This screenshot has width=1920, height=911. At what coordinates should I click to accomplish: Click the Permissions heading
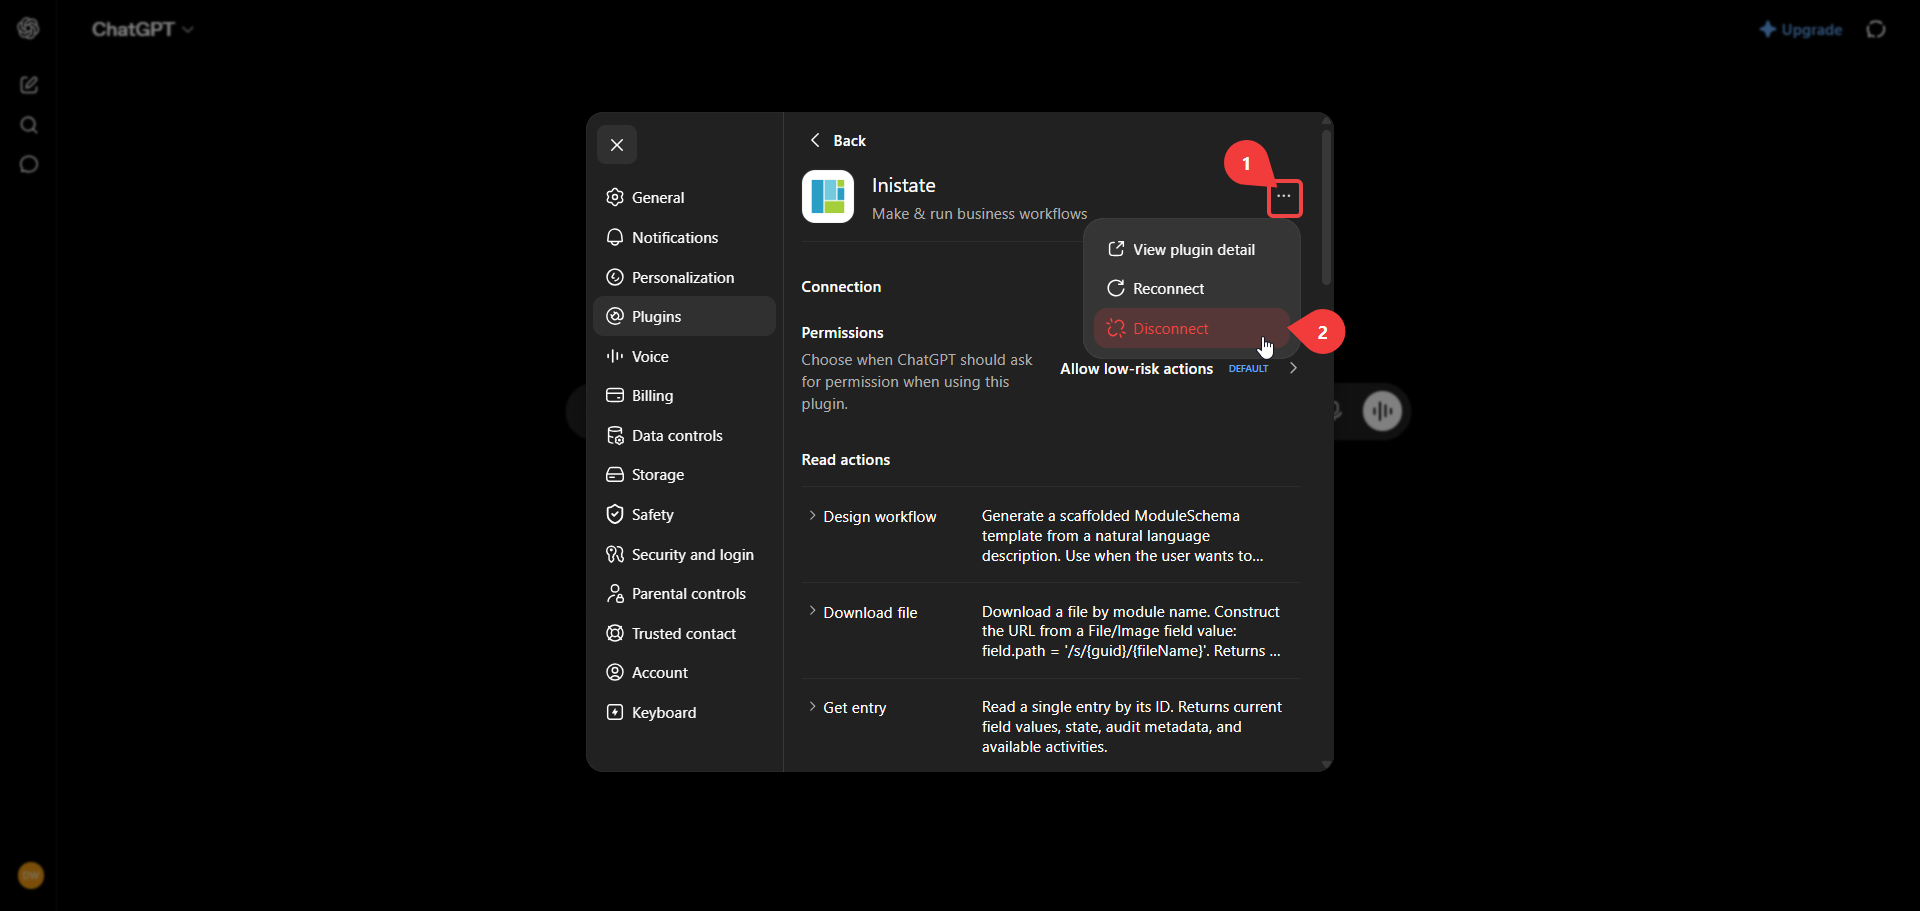tap(842, 333)
